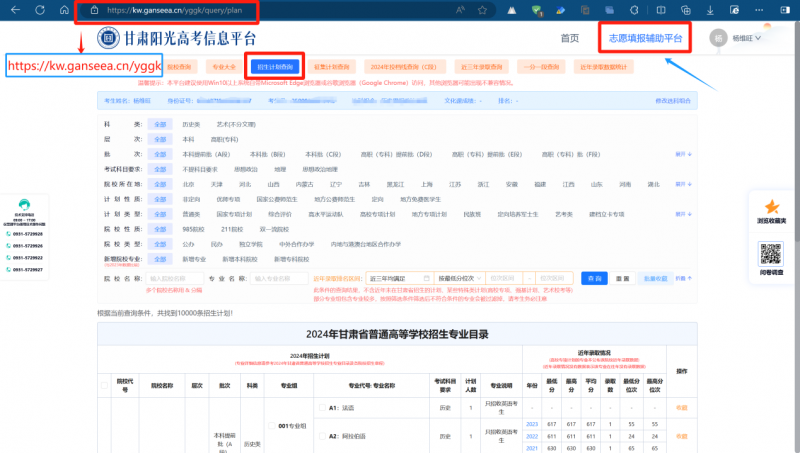Click the lock icon in the address bar
Image resolution: width=800 pixels, height=453 pixels.
coord(93,9)
